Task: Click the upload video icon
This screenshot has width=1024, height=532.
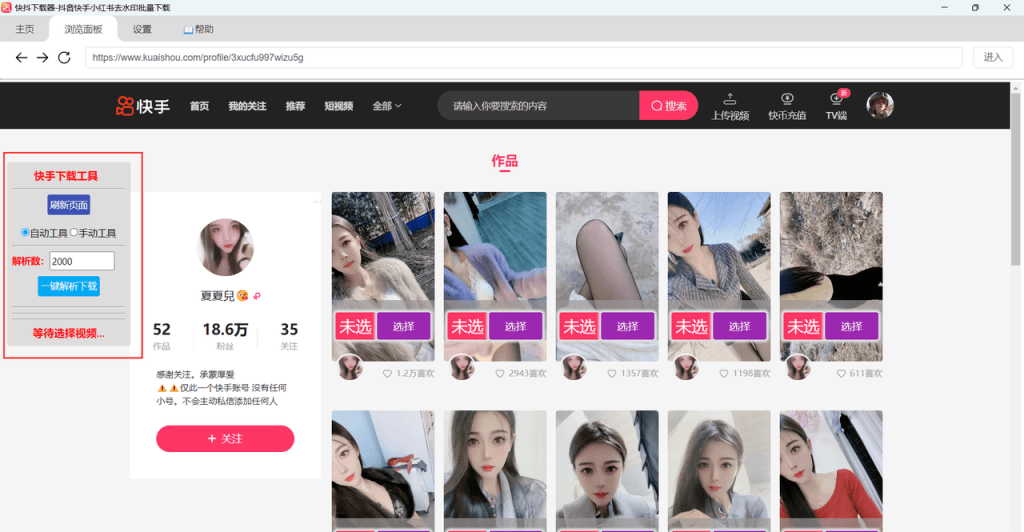Action: pos(730,99)
